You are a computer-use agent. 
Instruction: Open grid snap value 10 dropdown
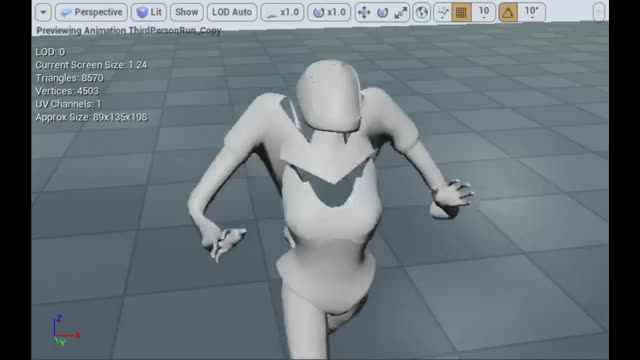[x=483, y=13]
